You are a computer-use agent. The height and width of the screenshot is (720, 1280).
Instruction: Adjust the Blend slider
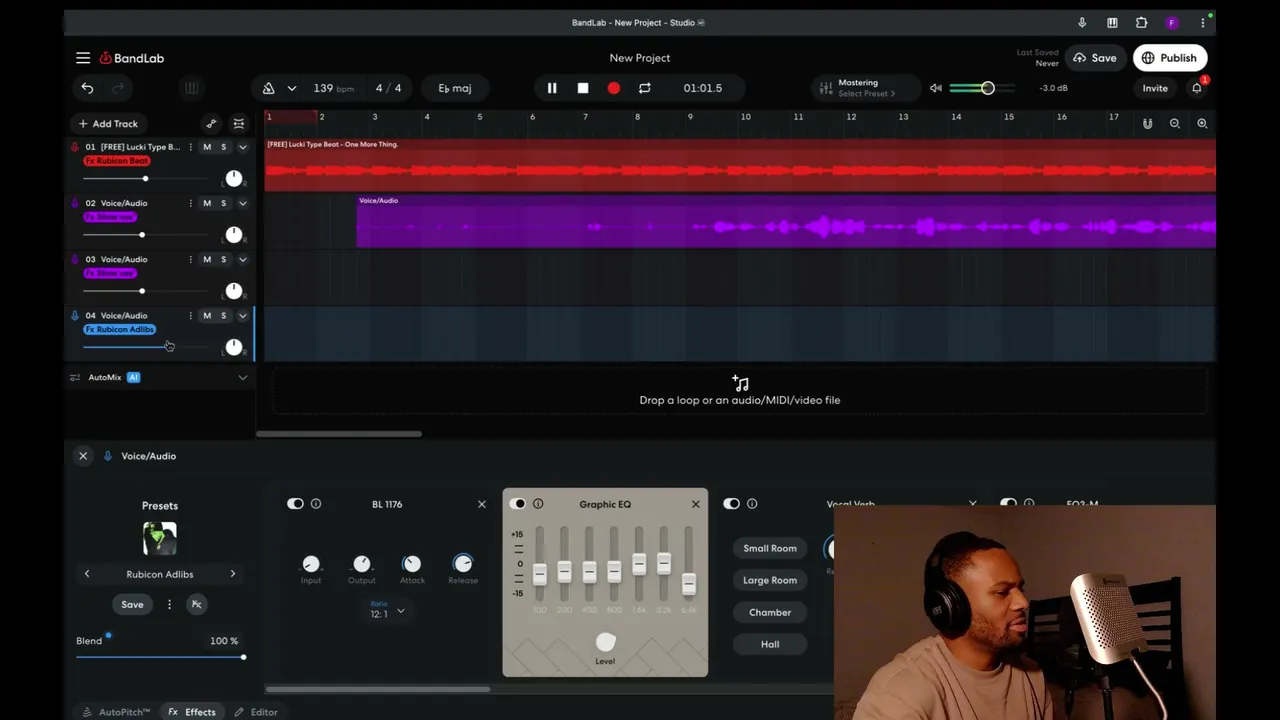tap(160, 657)
